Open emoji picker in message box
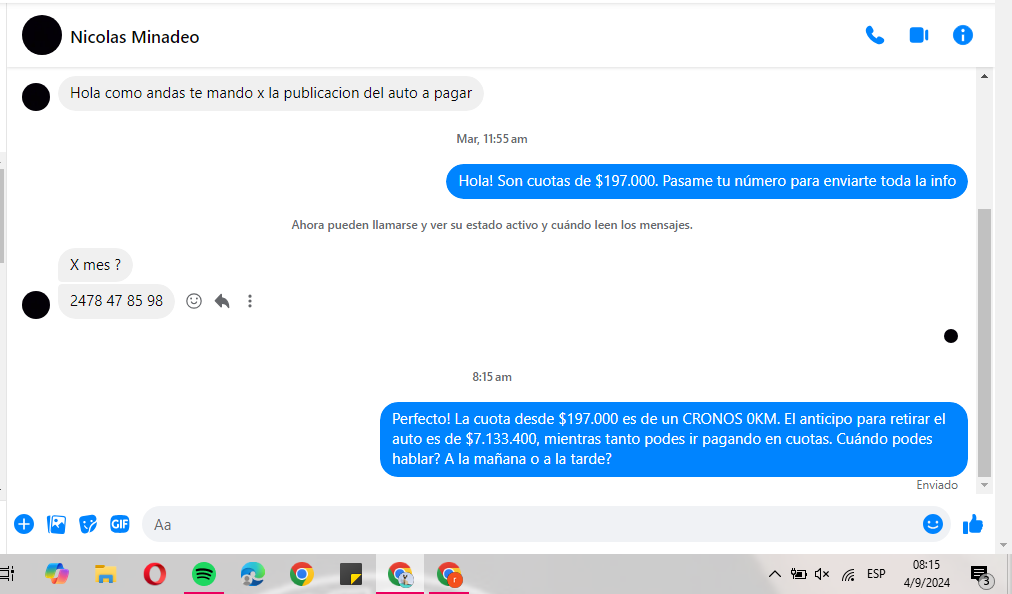Viewport: 1012px width, 594px height. point(933,524)
